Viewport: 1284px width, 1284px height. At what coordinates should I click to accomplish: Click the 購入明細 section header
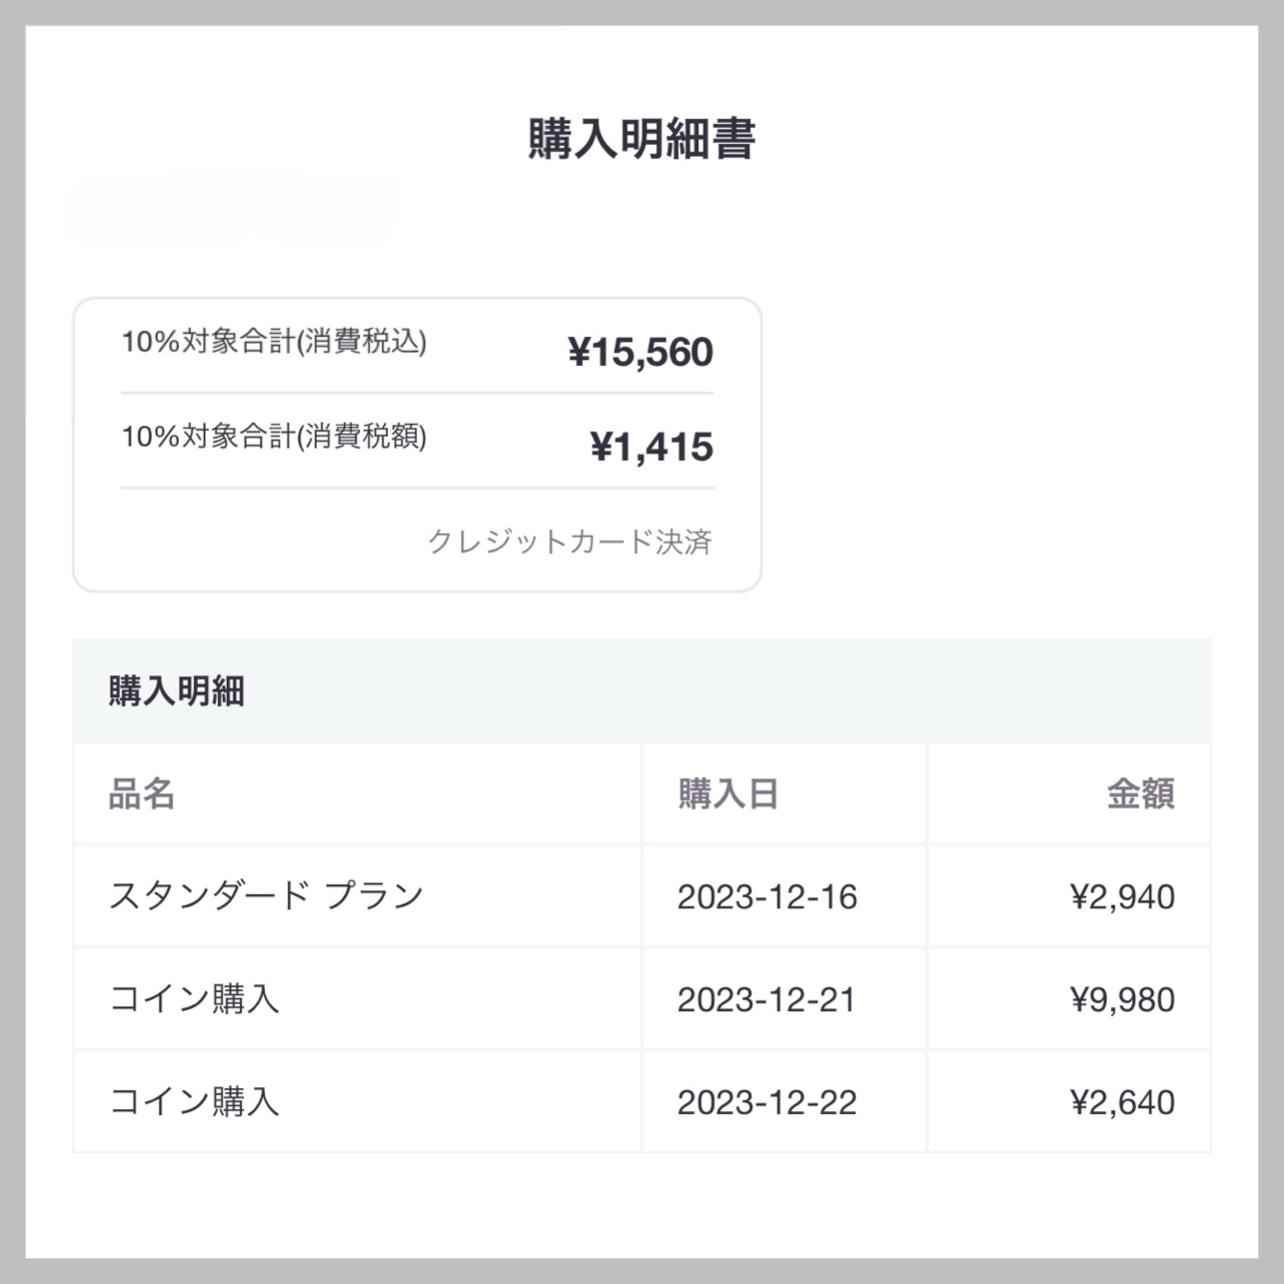pyautogui.click(x=176, y=691)
